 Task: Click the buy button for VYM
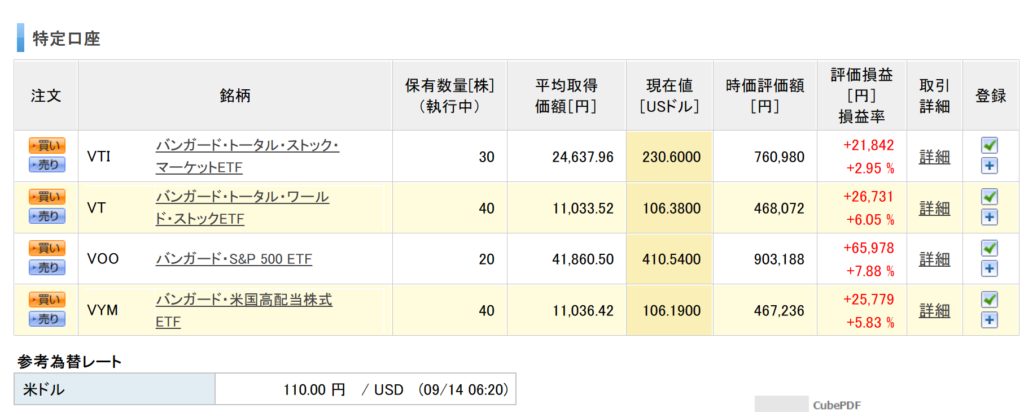click(47, 299)
